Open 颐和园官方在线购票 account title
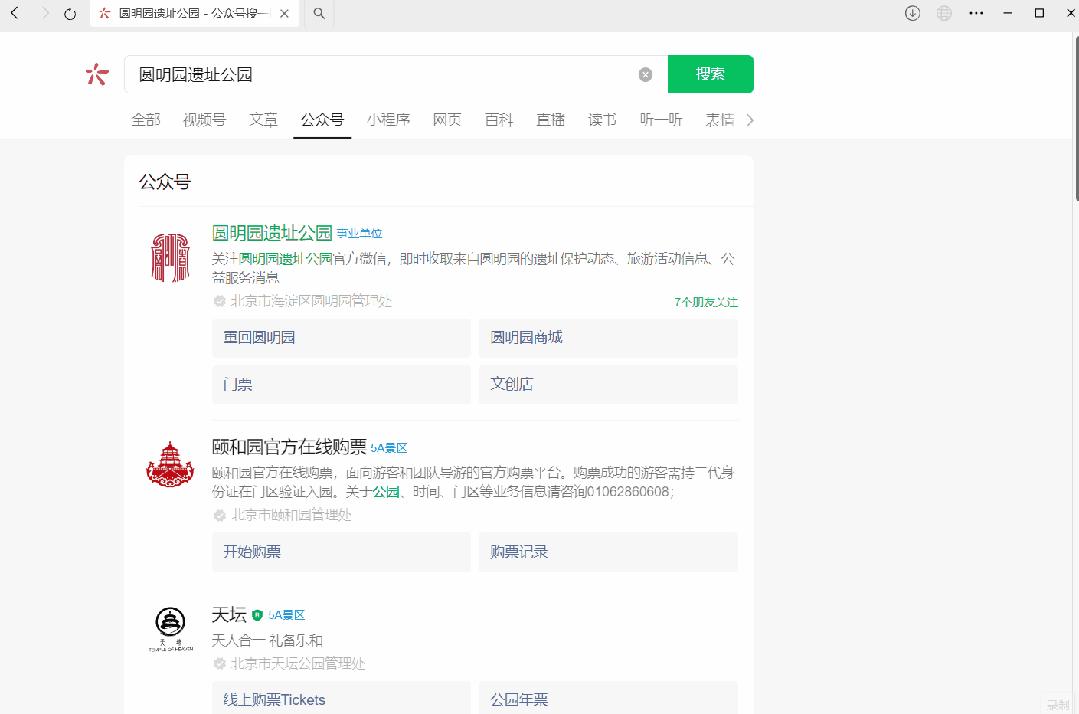1079x714 pixels. 289,447
